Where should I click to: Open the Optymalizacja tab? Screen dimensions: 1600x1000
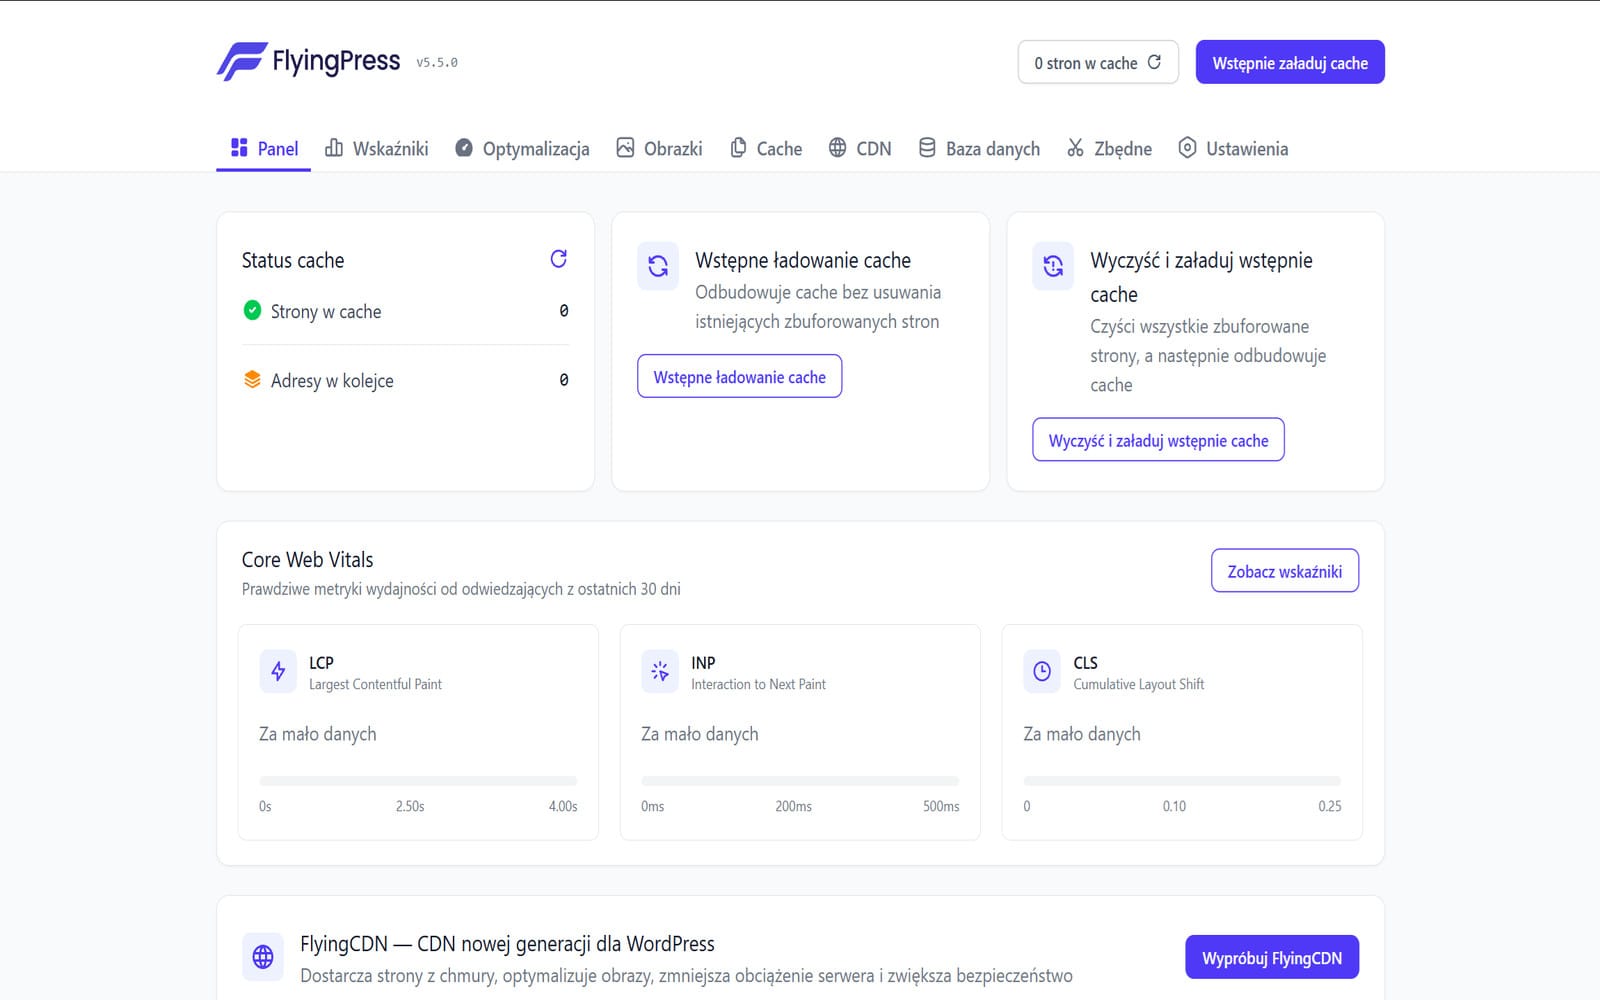tap(522, 149)
